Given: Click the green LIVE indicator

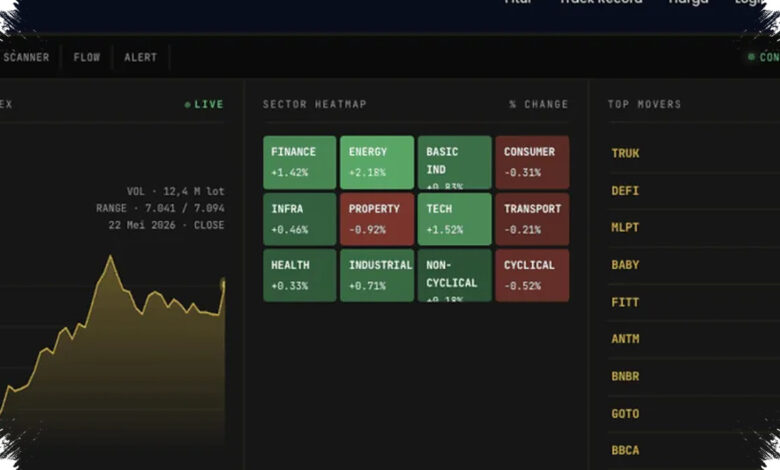Looking at the screenshot, I should 204,104.
